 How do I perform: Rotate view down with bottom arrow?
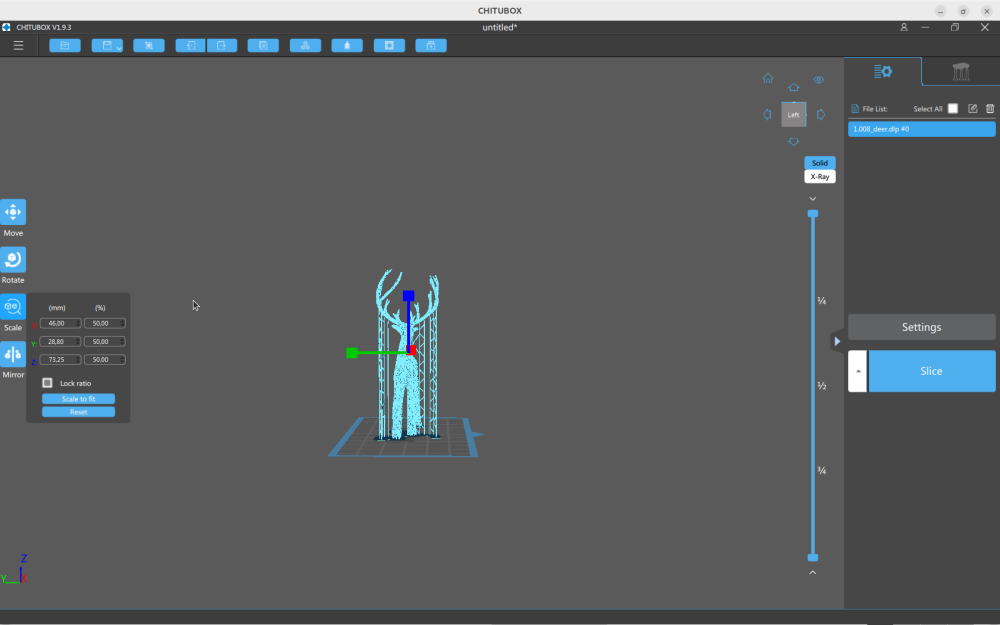point(793,142)
